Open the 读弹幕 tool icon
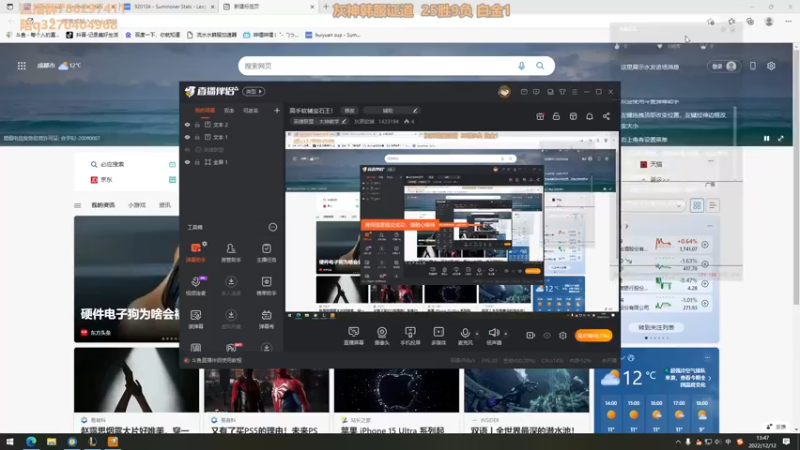This screenshot has width=800, height=450. [x=196, y=319]
